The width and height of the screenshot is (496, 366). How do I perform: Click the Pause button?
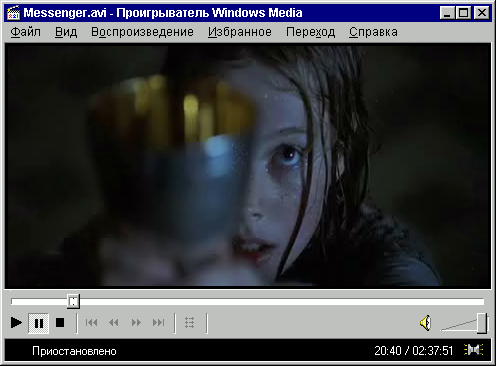(39, 323)
